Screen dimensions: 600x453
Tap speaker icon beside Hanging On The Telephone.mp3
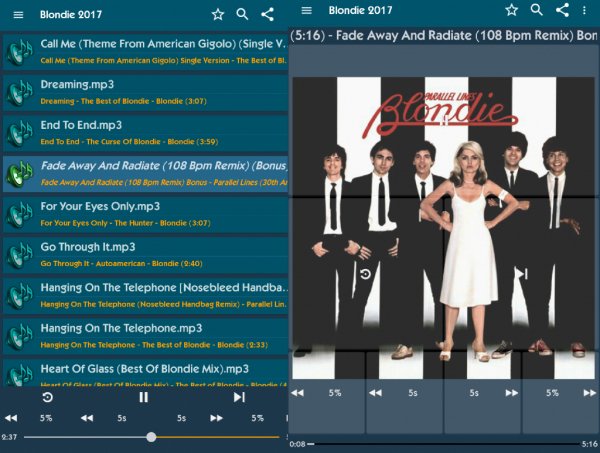pyautogui.click(x=19, y=337)
